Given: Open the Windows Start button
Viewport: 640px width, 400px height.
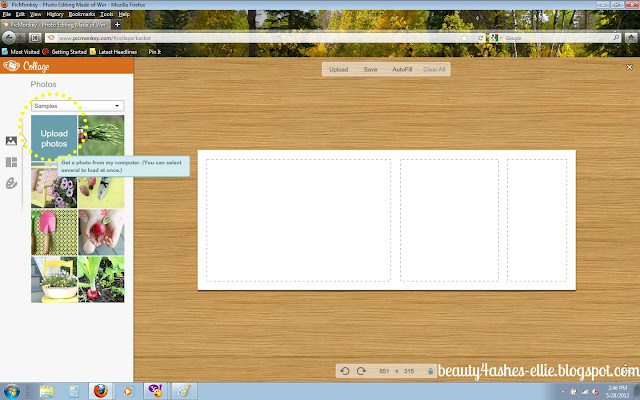Looking at the screenshot, I should pyautogui.click(x=11, y=391).
